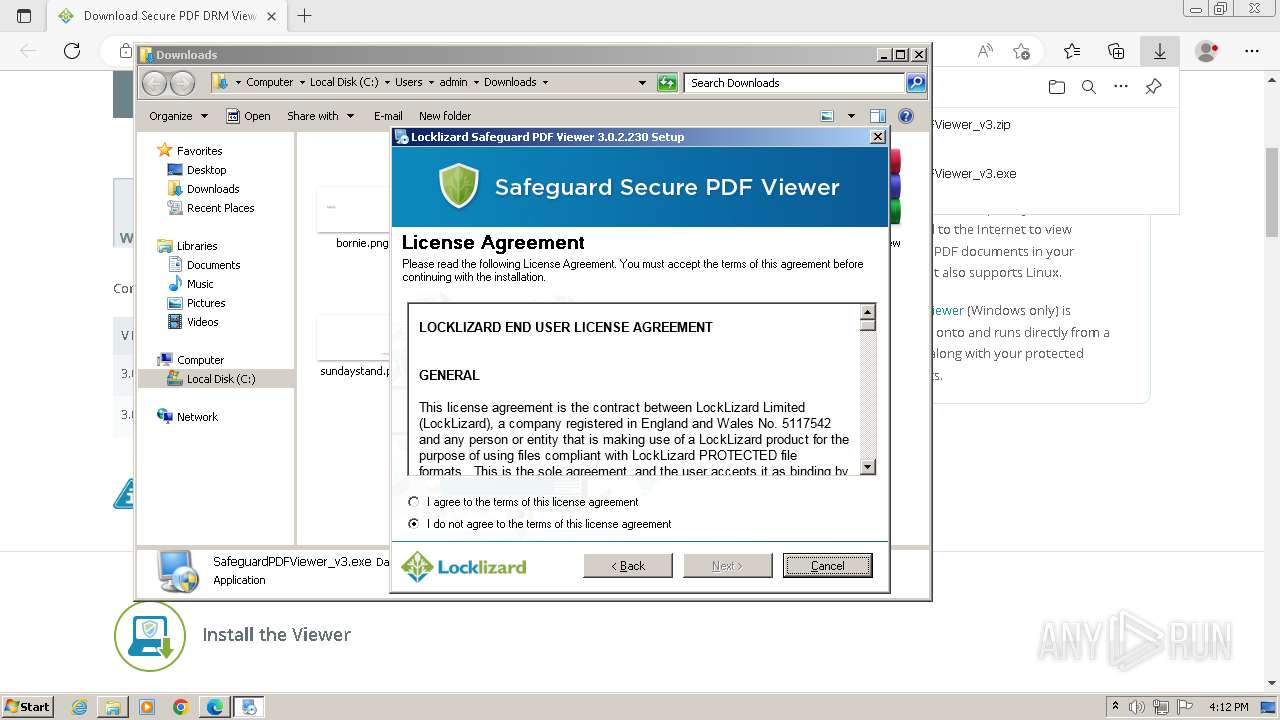Click the Download Secure PDF DRM Viewer tab
Image resolution: width=1280 pixels, height=720 pixels.
[167, 15]
